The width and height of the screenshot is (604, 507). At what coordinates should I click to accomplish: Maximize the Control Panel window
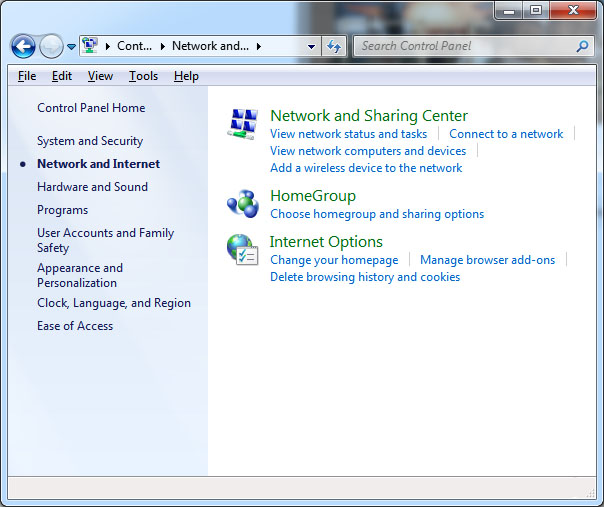coord(536,10)
